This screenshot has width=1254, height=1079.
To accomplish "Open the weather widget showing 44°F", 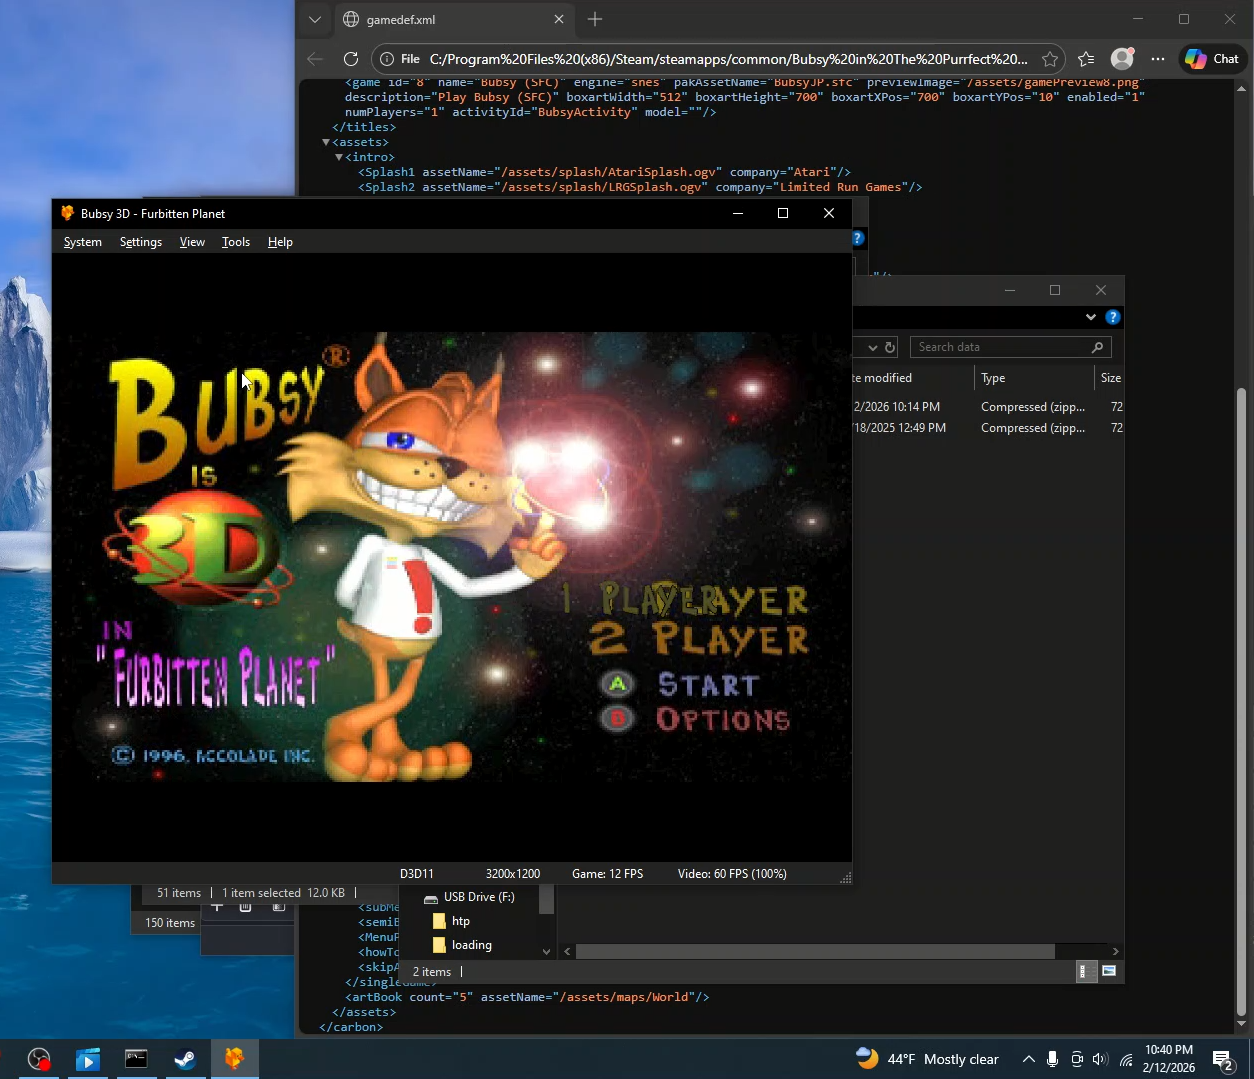I will tap(927, 1059).
